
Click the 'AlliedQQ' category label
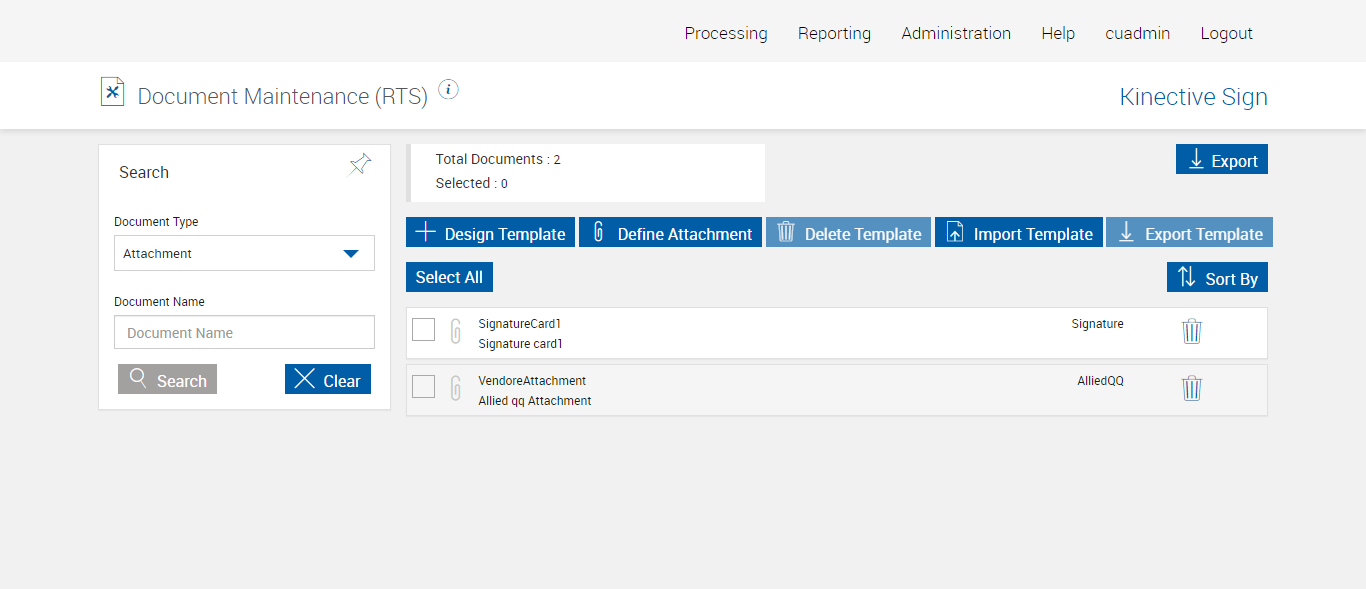point(1100,381)
